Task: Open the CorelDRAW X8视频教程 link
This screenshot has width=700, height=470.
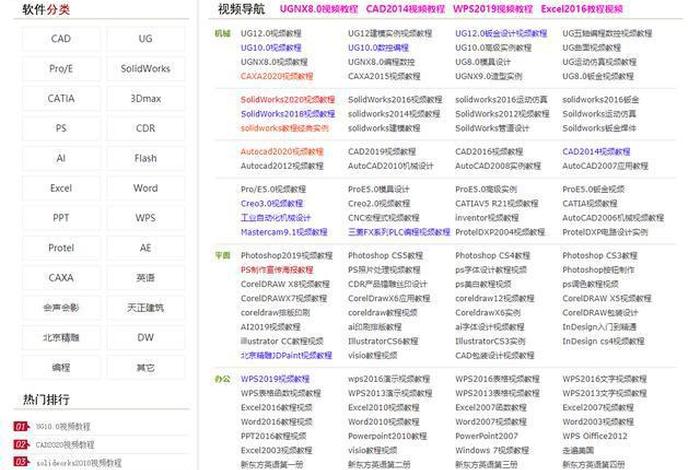Action: [285, 284]
